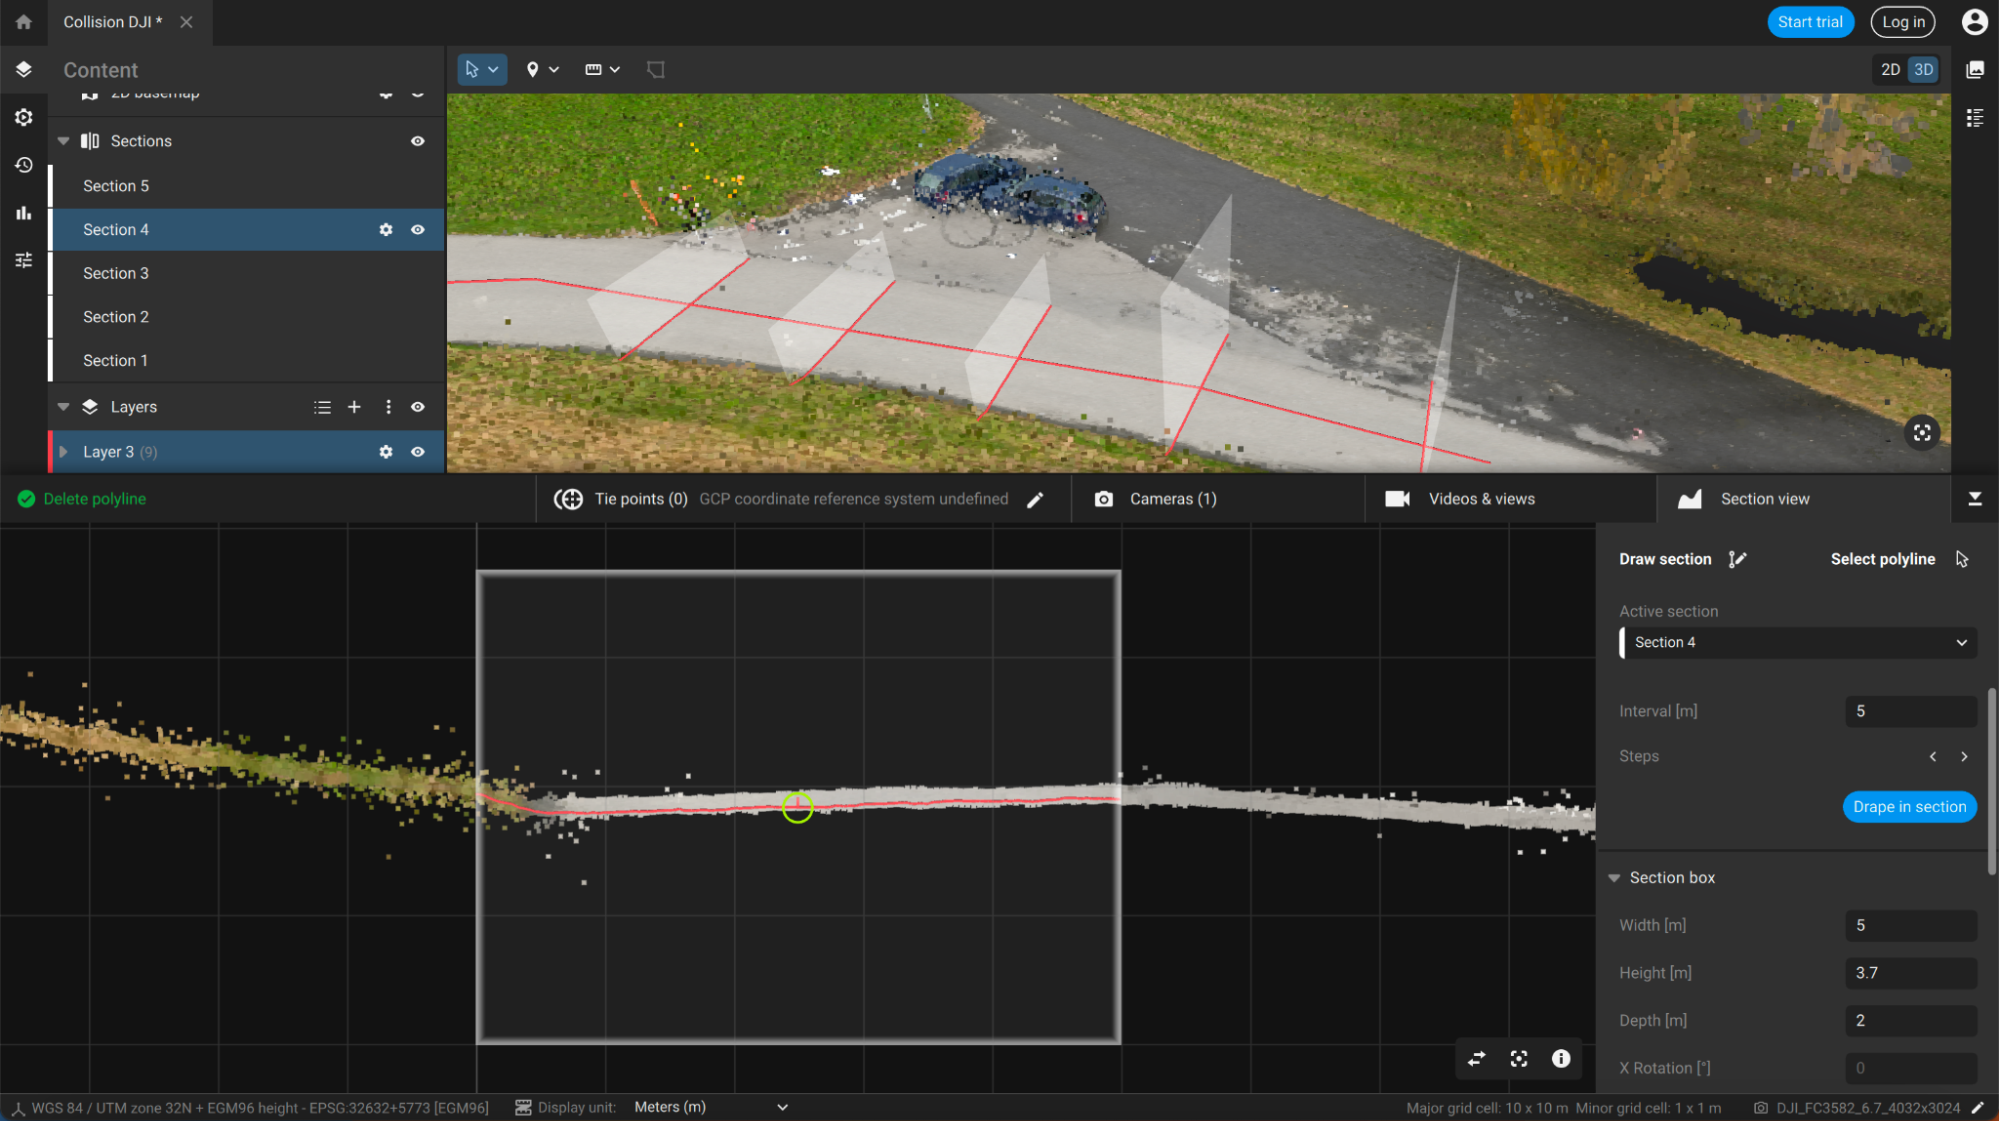
Task: Open the processing options gear in left sidebar
Action: click(x=24, y=117)
